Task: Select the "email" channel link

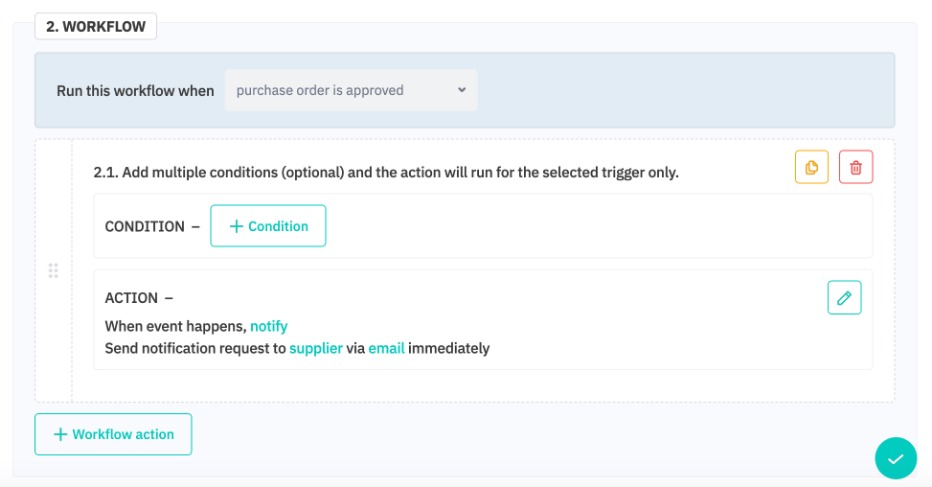Action: 386,348
